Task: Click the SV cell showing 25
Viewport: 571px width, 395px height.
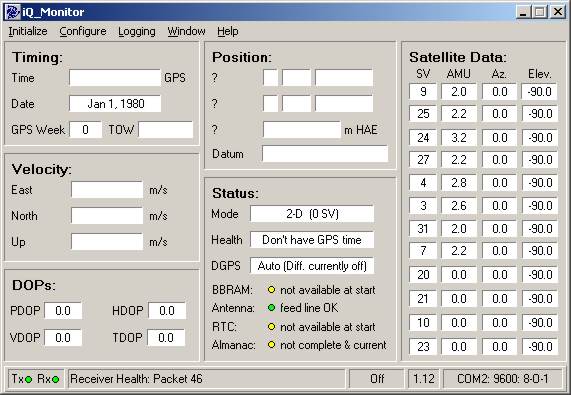Action: coord(423,114)
